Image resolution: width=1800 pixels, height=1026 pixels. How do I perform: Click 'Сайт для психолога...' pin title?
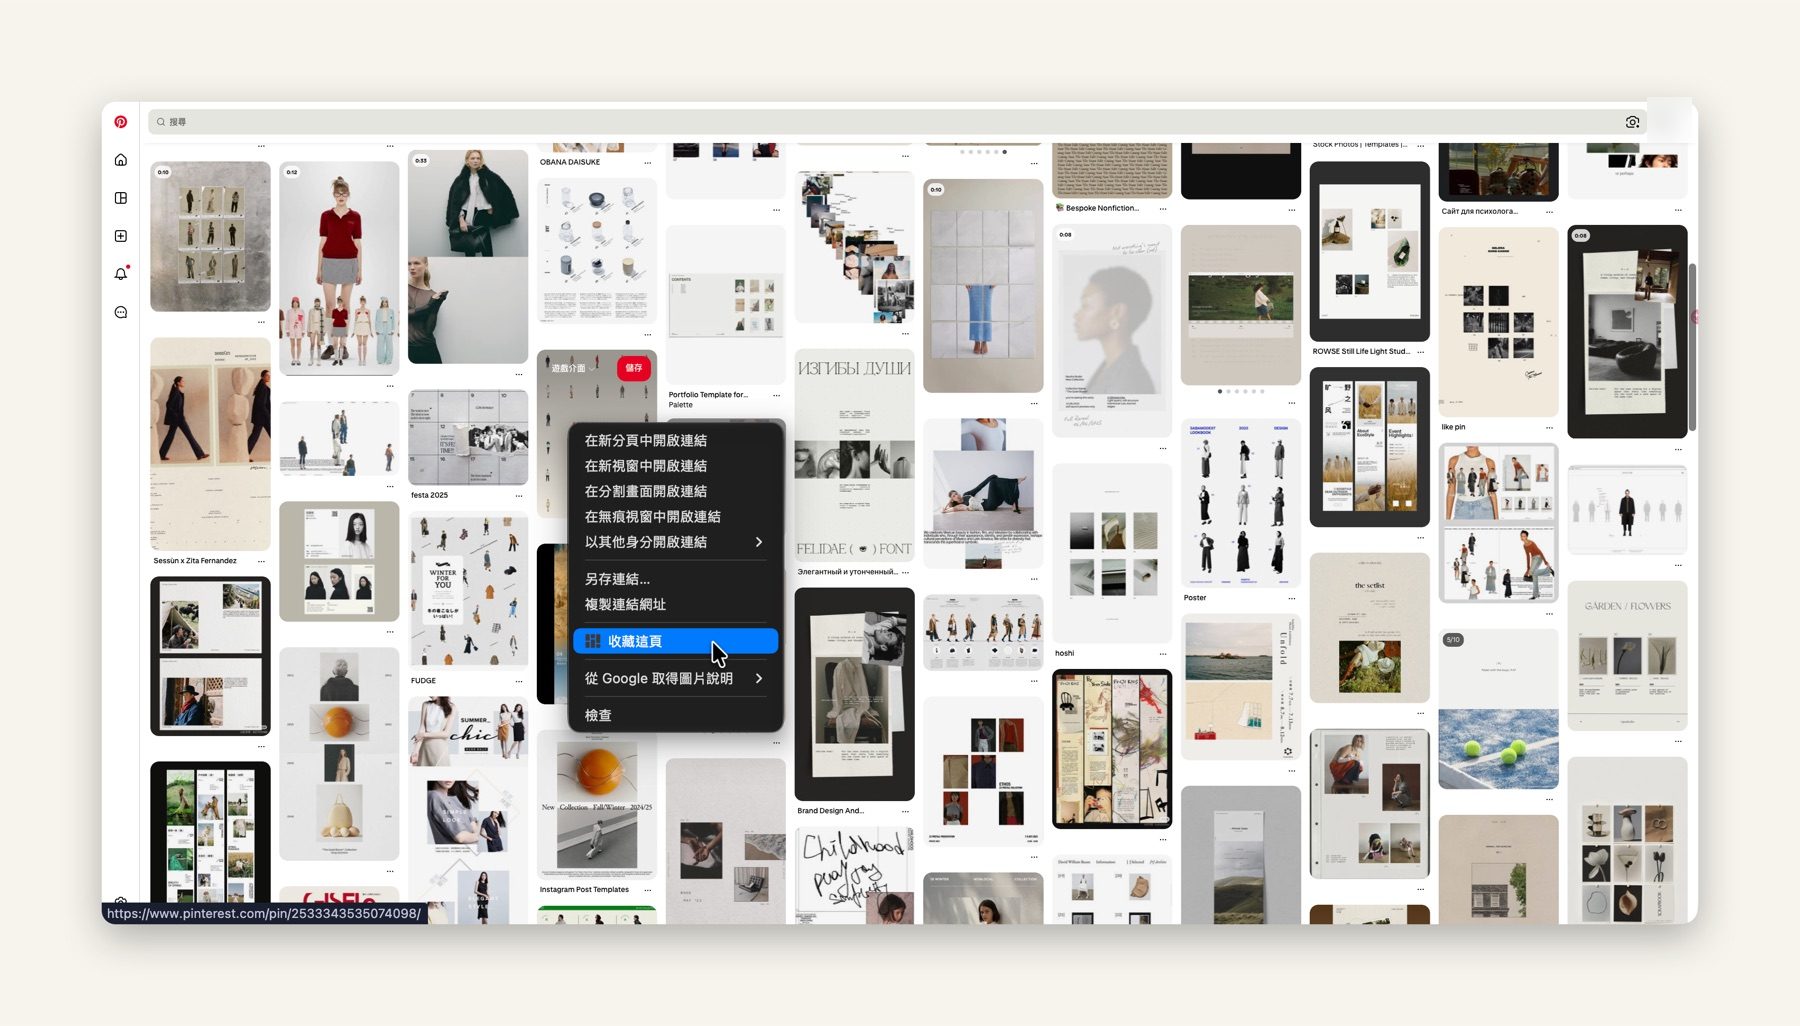[x=1479, y=211]
